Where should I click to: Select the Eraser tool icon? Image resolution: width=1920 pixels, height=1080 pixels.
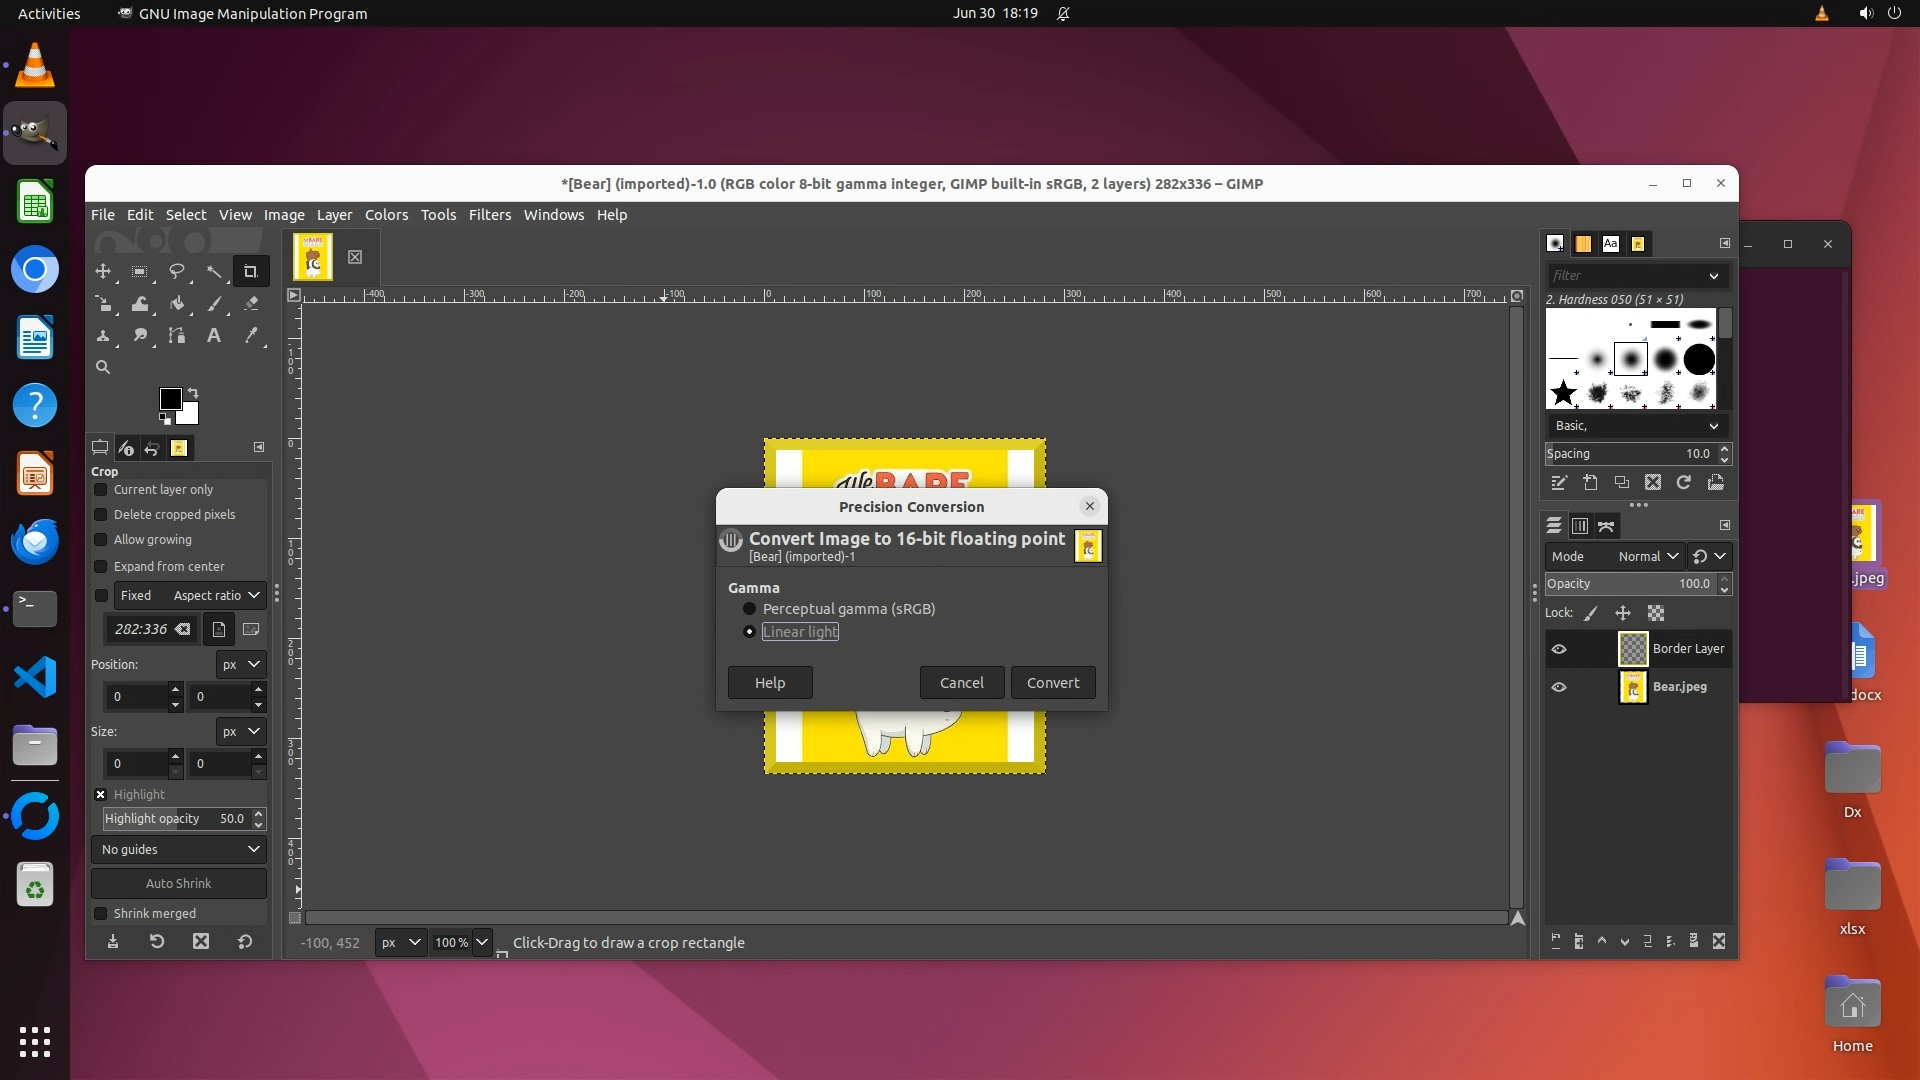(251, 304)
